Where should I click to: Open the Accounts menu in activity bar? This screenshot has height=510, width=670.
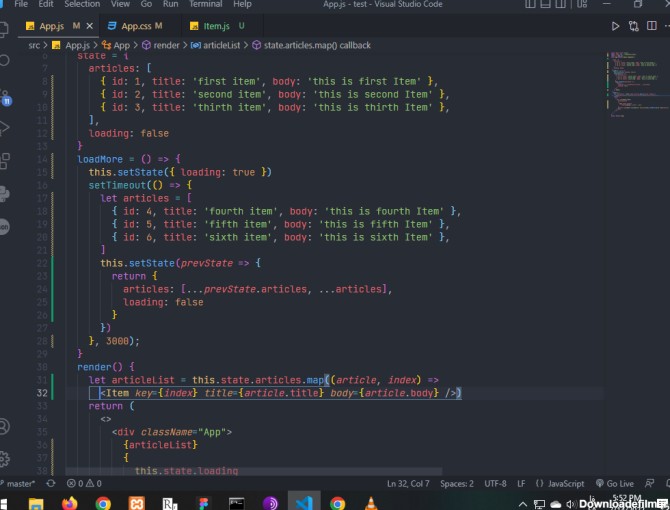tap(4, 426)
